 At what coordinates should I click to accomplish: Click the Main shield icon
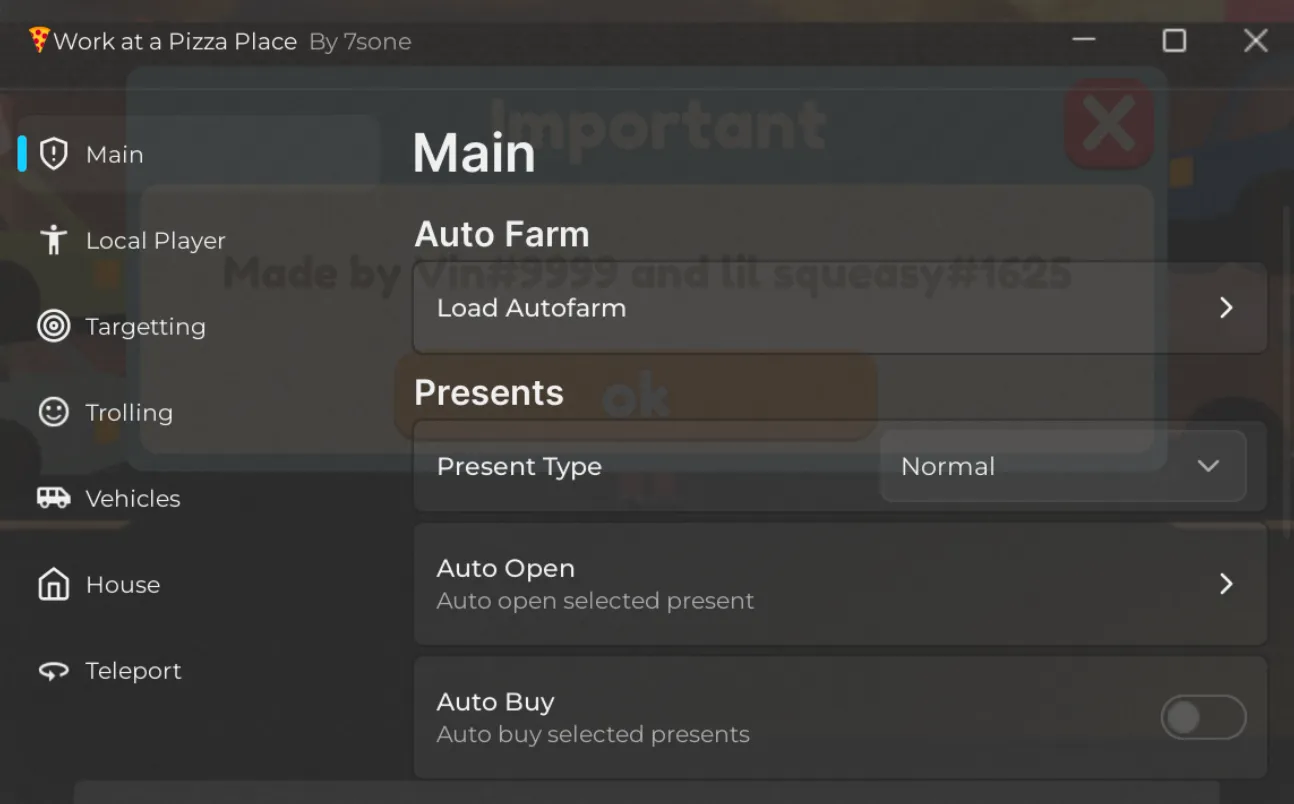53,154
